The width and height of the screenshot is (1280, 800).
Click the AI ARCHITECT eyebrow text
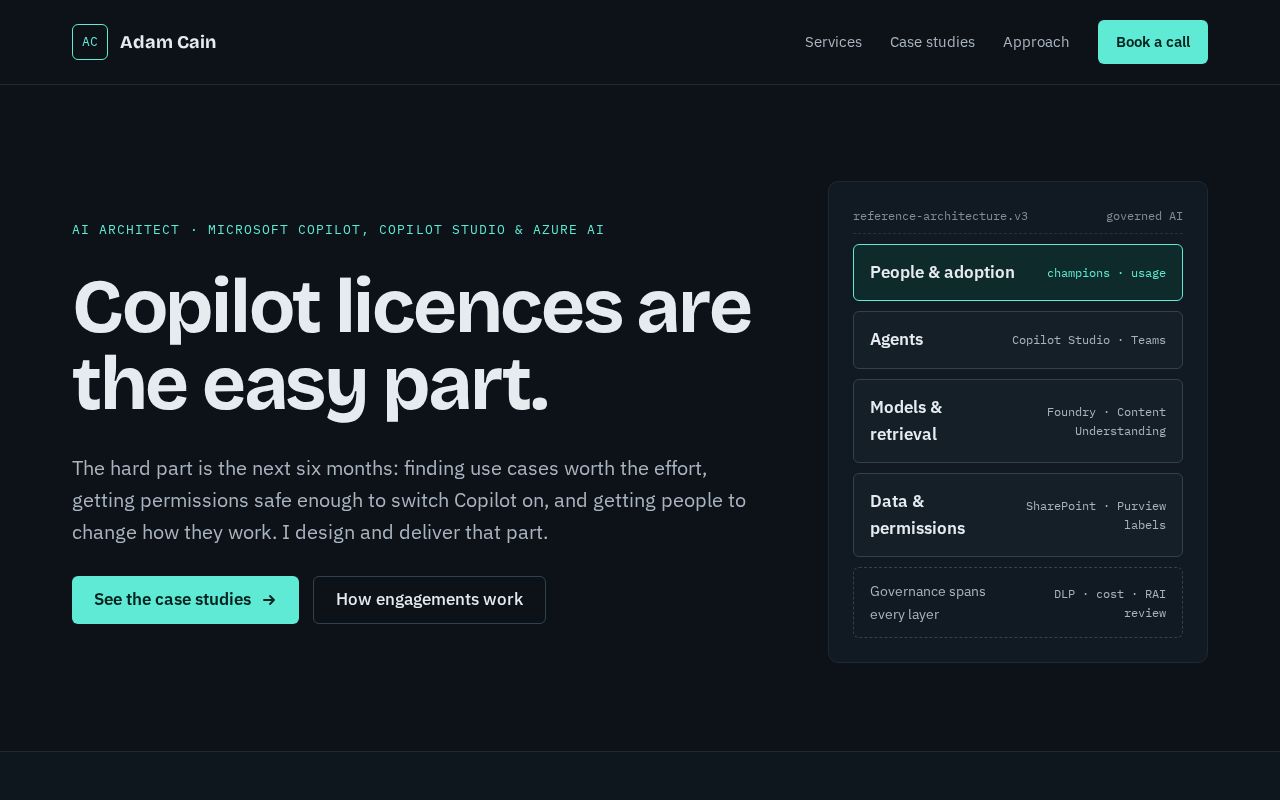pyautogui.click(x=338, y=230)
